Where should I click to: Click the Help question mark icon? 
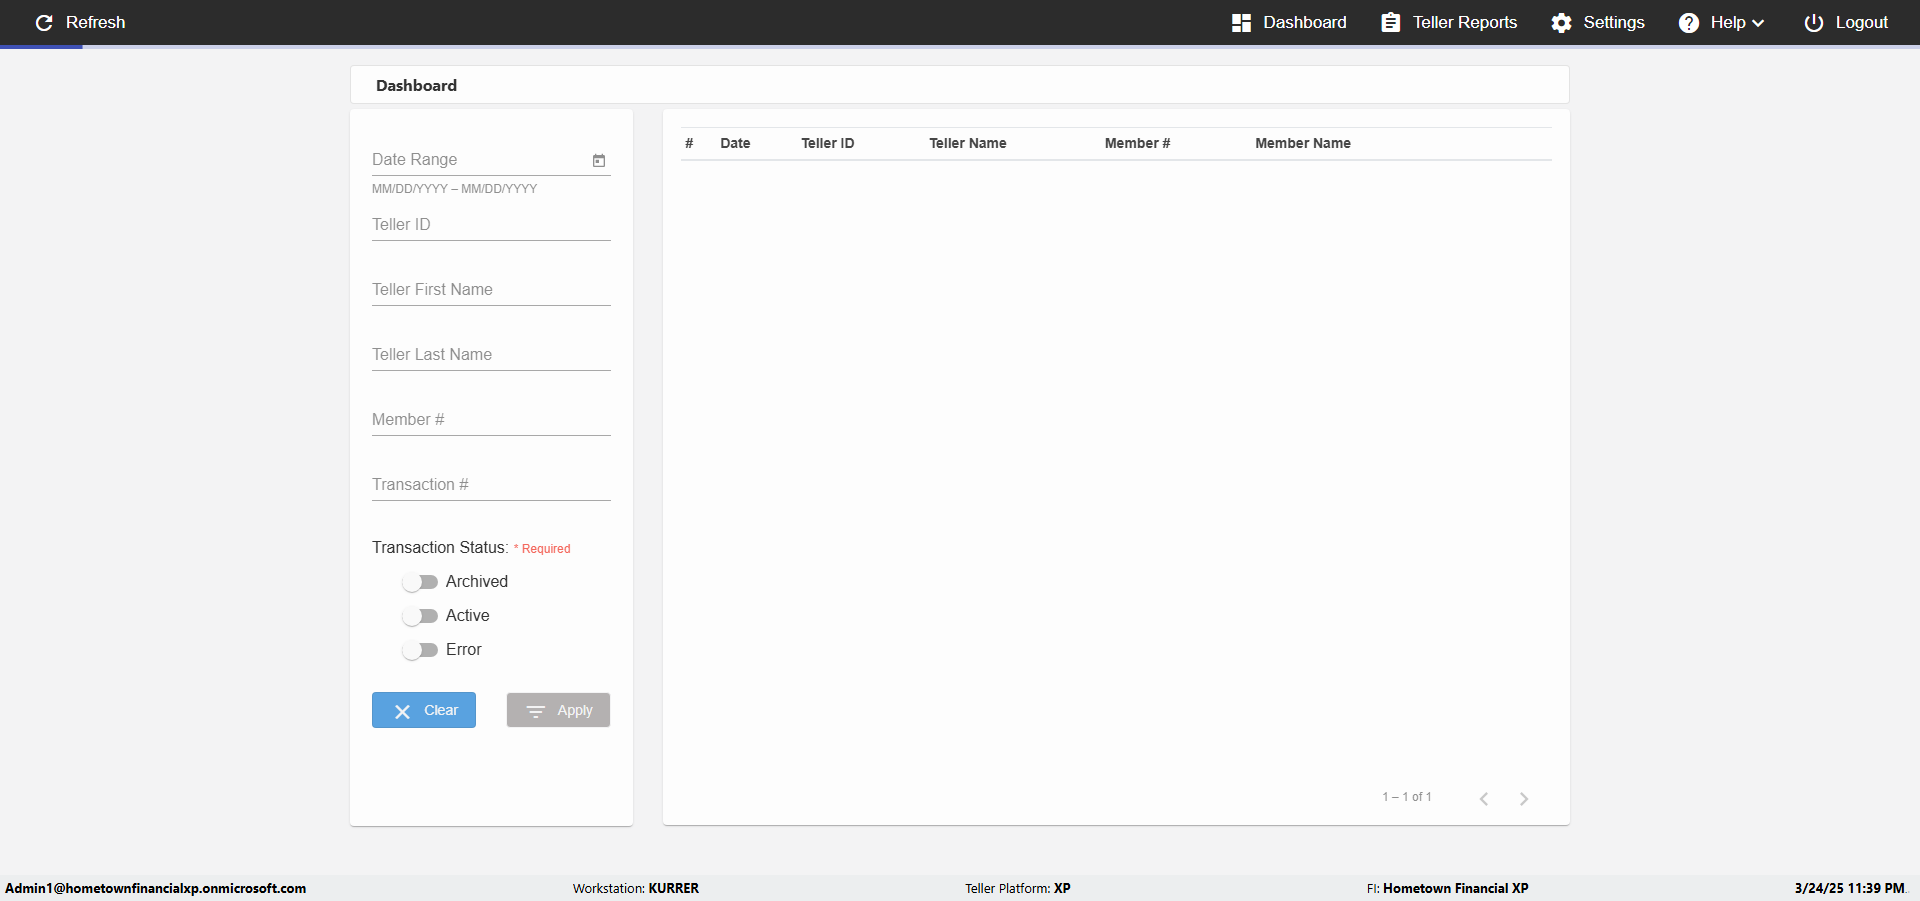tap(1688, 22)
